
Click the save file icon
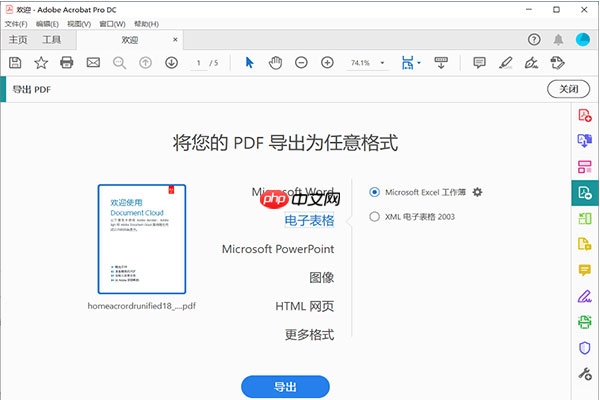pyautogui.click(x=15, y=62)
